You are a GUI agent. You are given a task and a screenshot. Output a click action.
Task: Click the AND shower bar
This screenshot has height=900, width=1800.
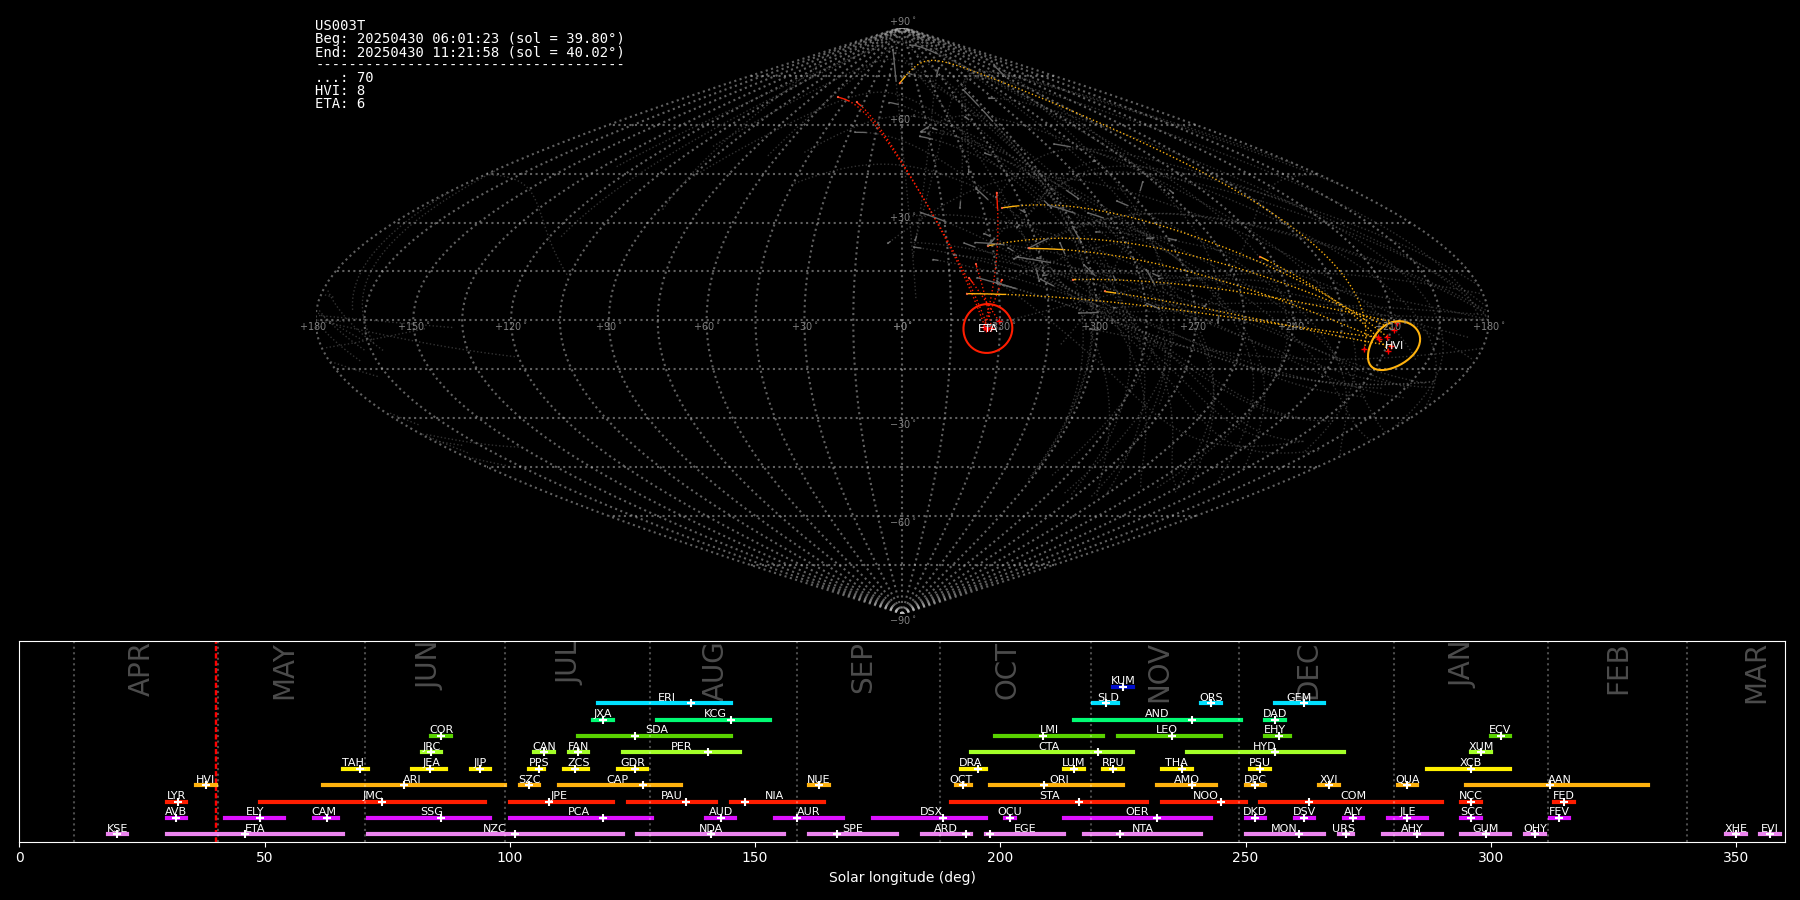point(1157,720)
